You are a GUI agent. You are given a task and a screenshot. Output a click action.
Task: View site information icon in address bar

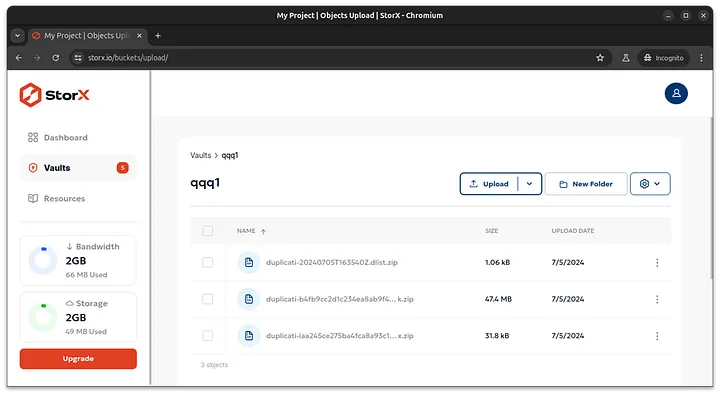click(78, 58)
